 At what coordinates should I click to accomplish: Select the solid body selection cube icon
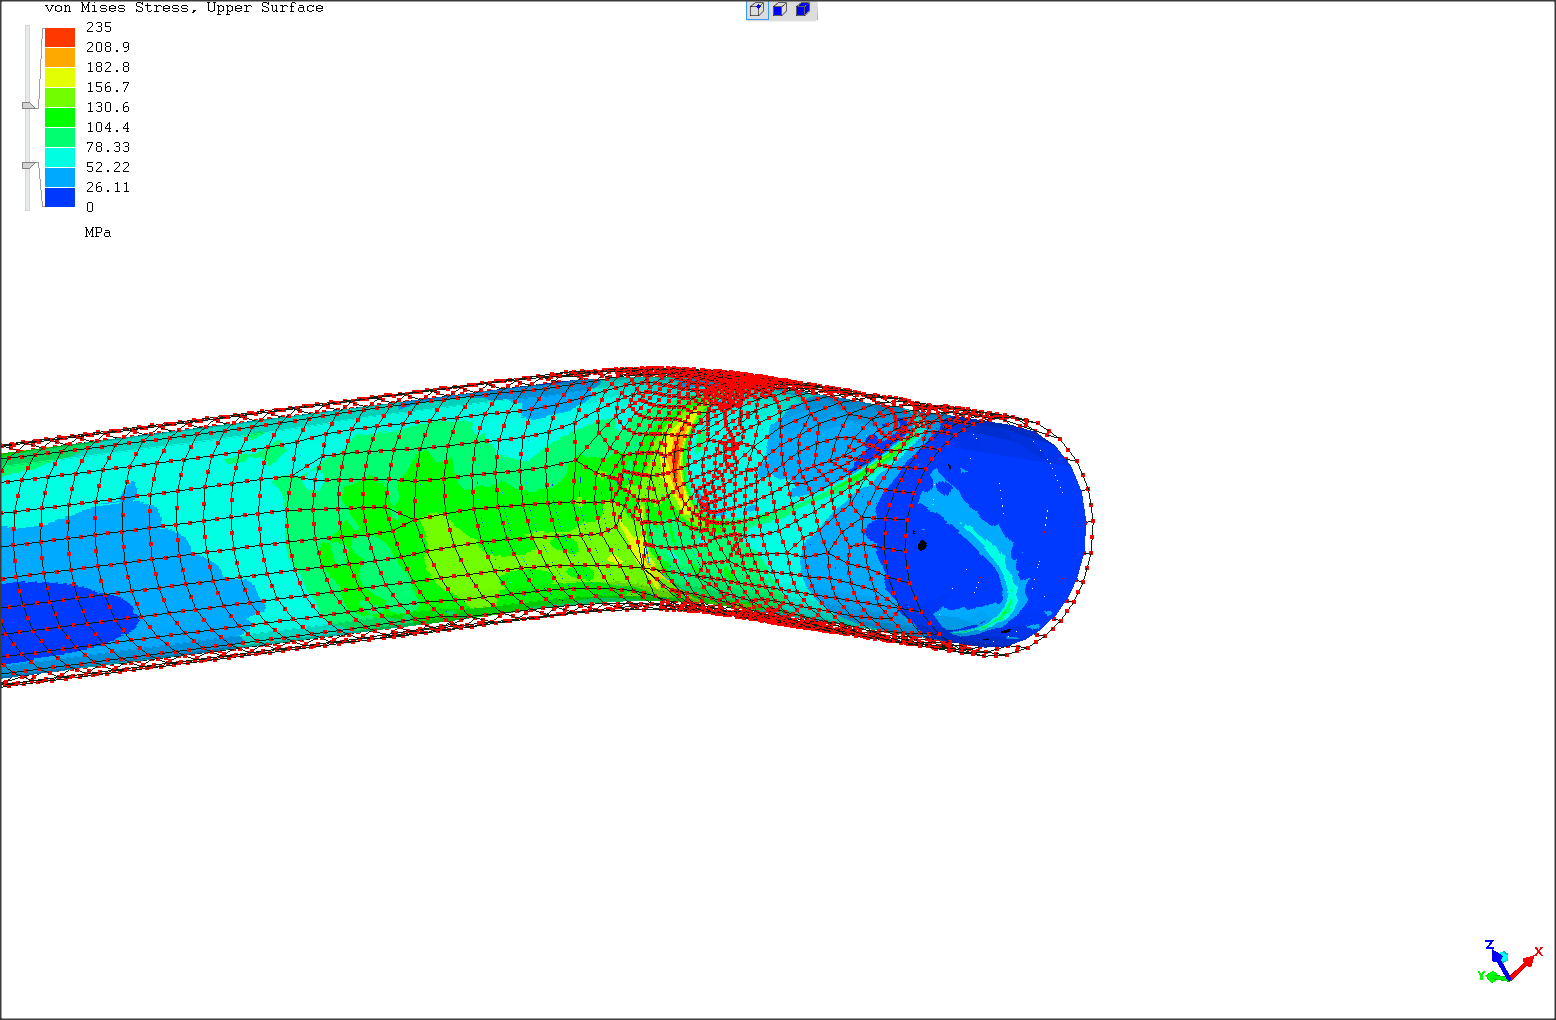coord(803,10)
